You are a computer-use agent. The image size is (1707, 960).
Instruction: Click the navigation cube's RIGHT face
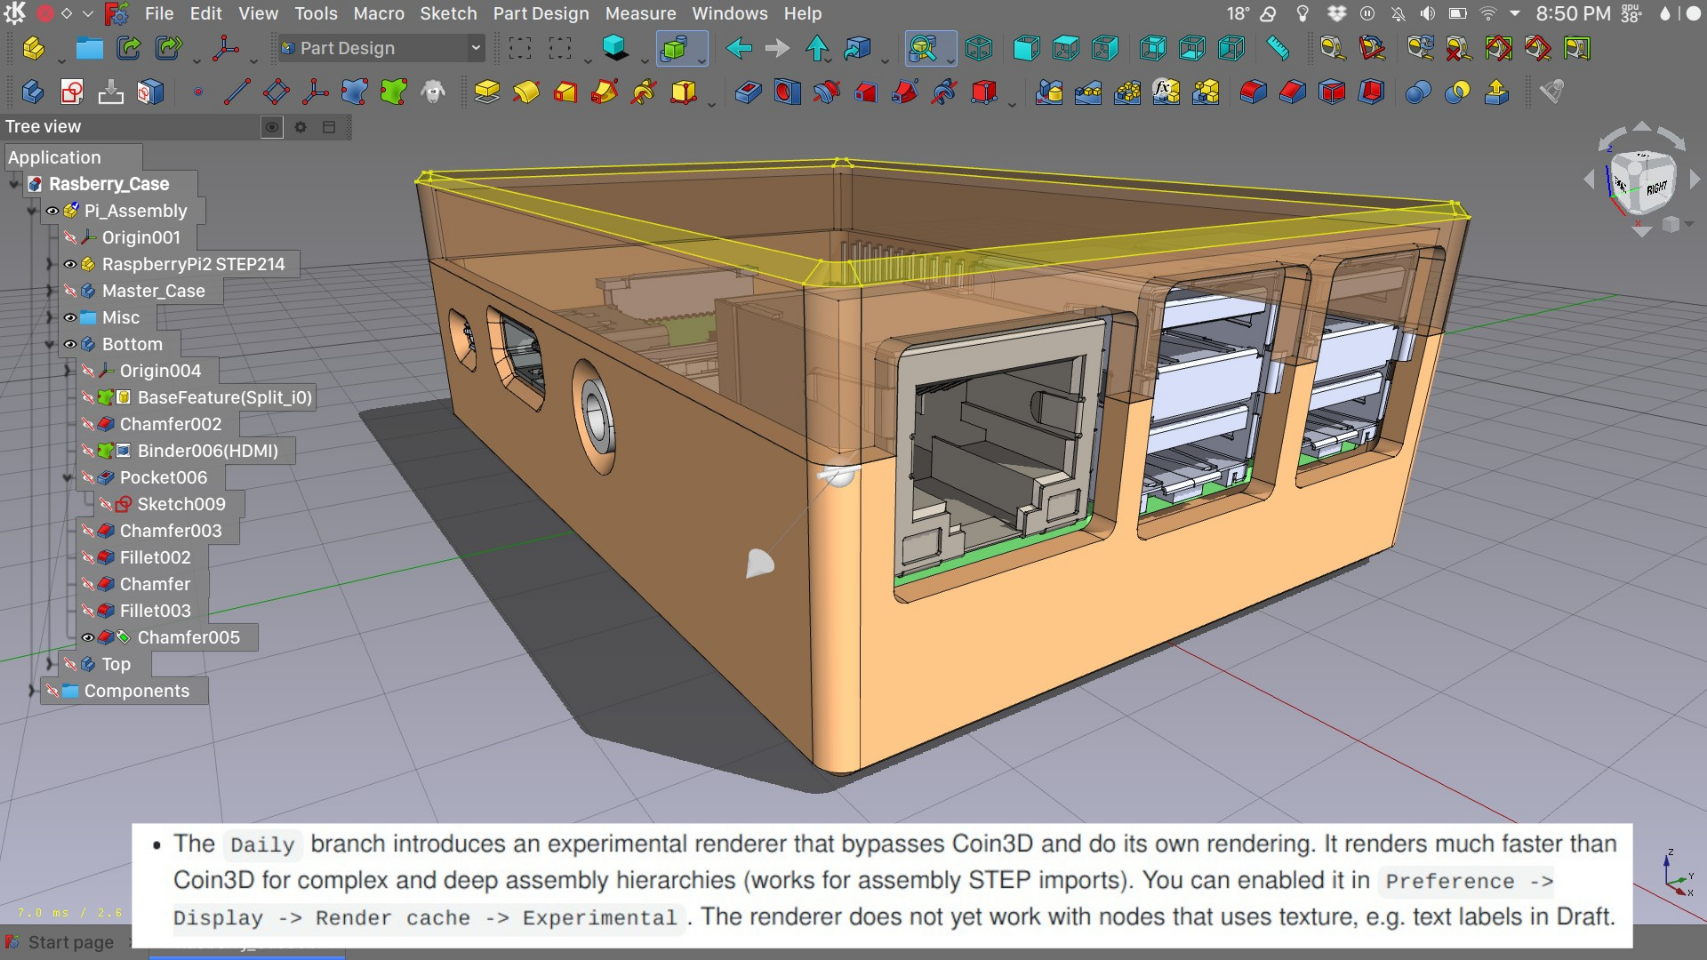point(1655,188)
